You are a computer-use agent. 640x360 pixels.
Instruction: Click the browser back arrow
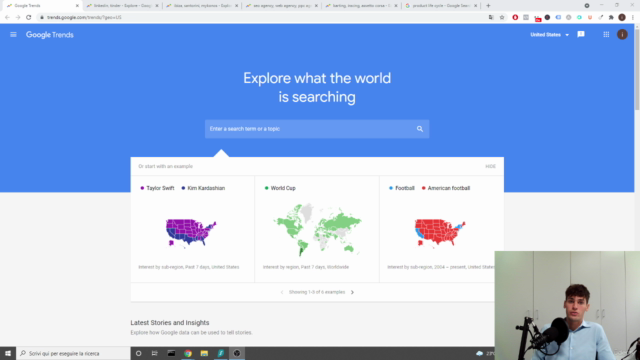tap(7, 17)
